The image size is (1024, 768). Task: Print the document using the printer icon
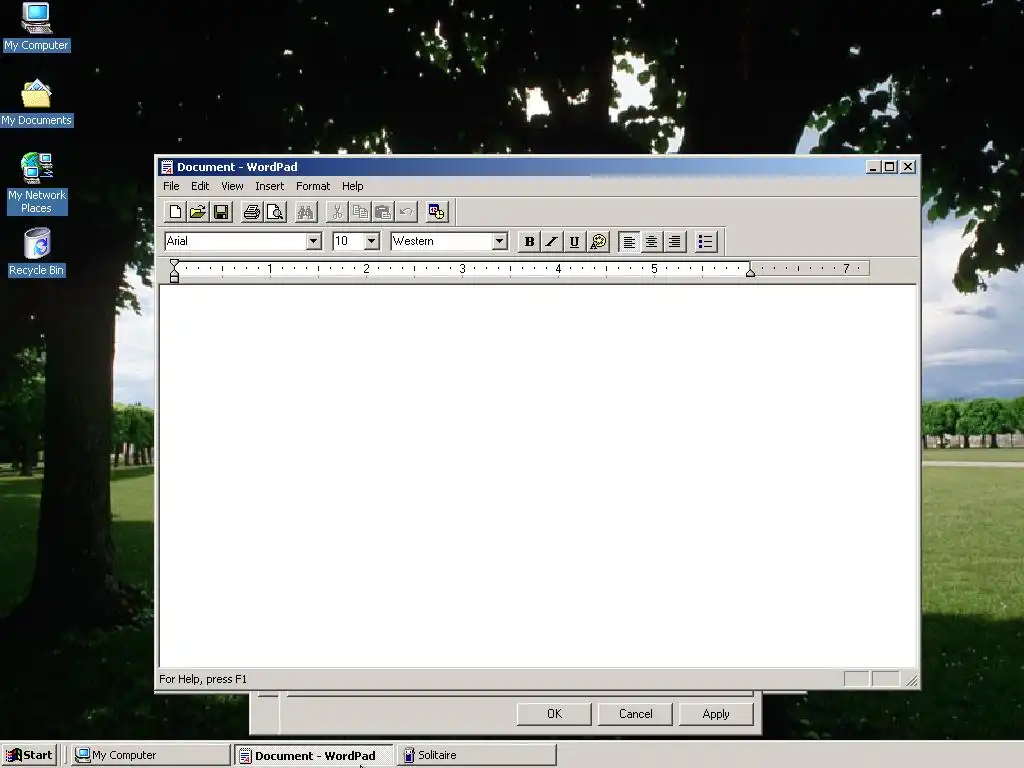pos(251,212)
